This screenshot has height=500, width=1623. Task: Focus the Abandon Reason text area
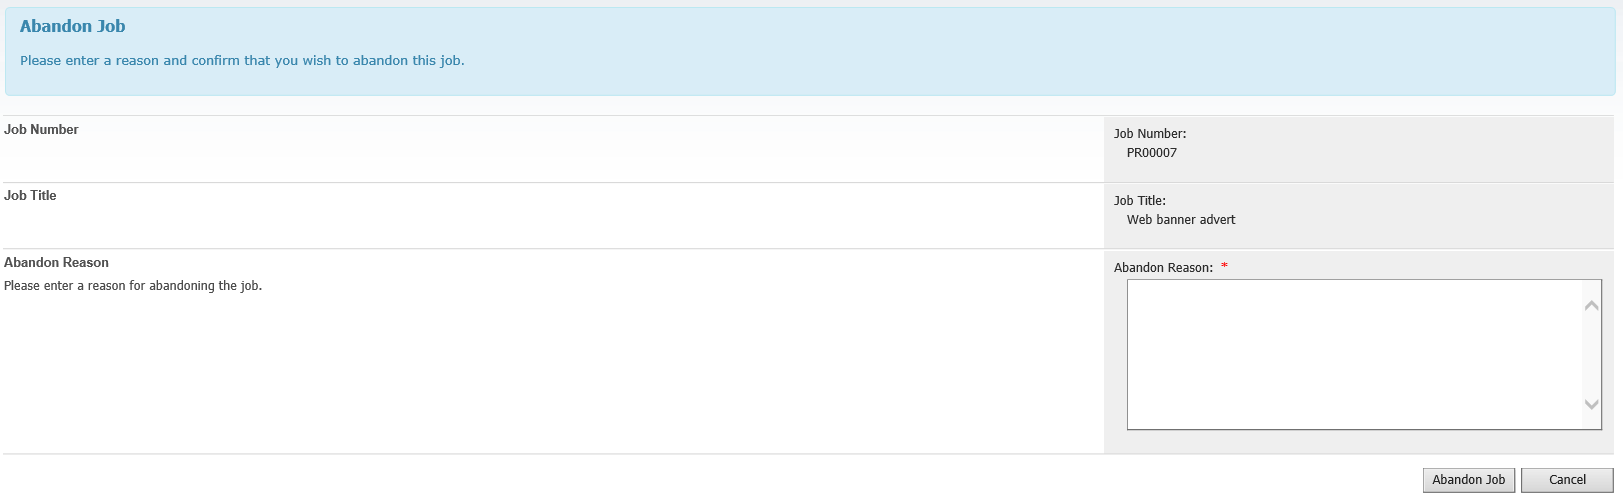pos(1355,354)
